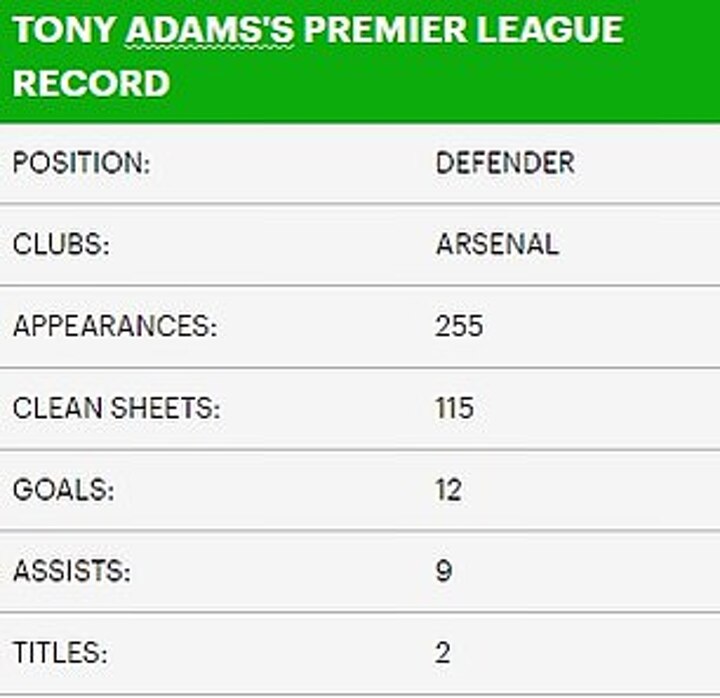Screen dimensions: 720x698
Task: Click the 2 titles value
Action: click(443, 654)
